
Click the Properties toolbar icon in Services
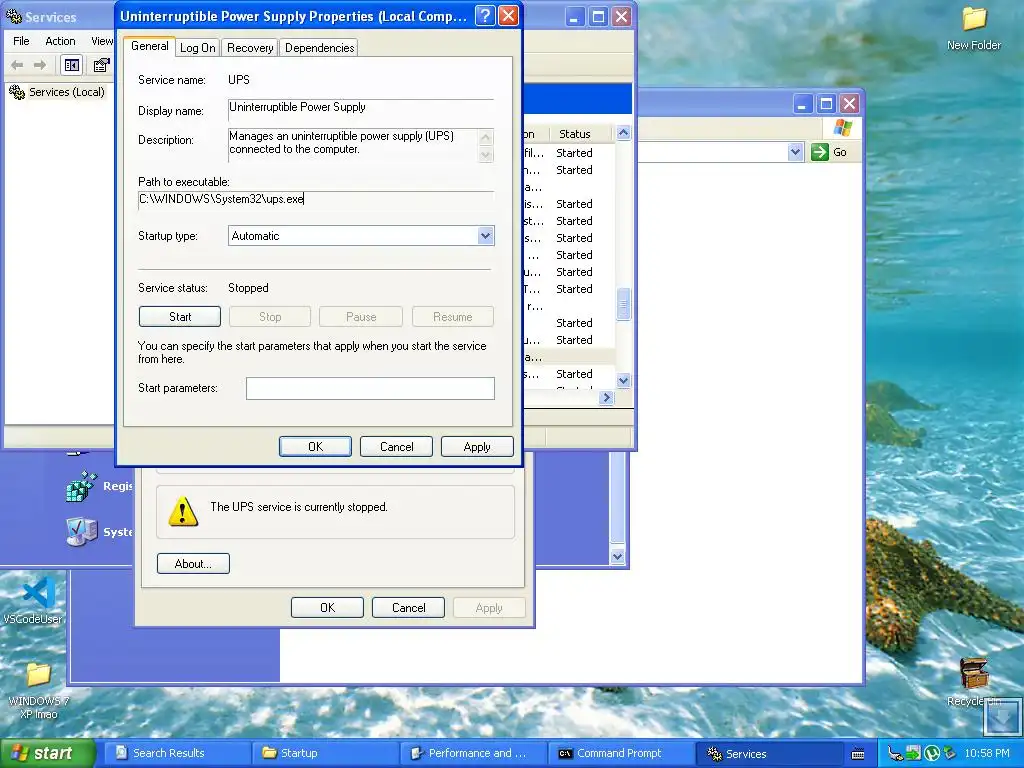coord(101,65)
